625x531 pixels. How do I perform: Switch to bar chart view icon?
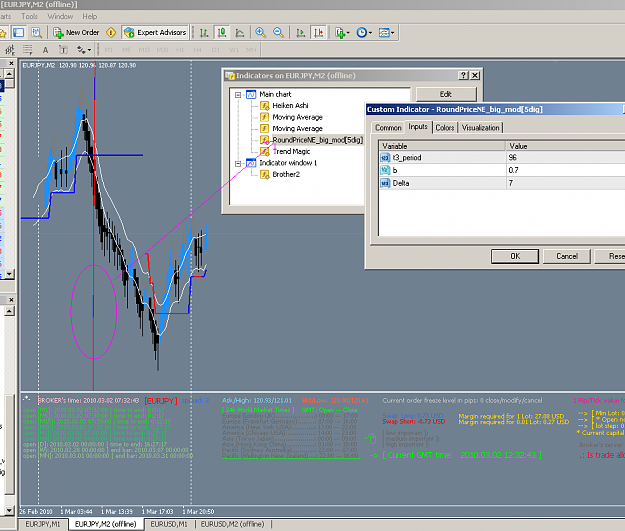[204, 33]
